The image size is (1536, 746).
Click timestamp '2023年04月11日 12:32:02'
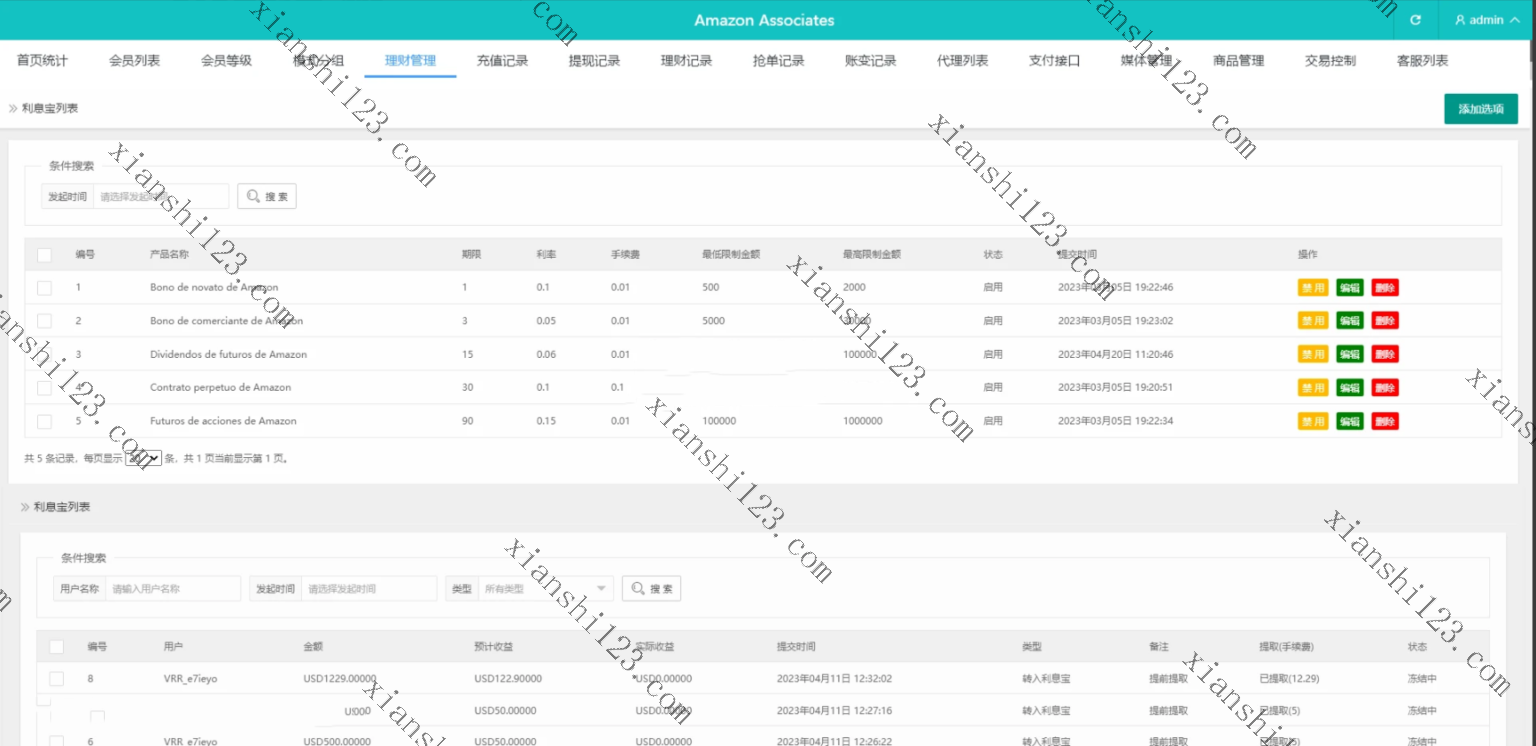click(x=834, y=679)
